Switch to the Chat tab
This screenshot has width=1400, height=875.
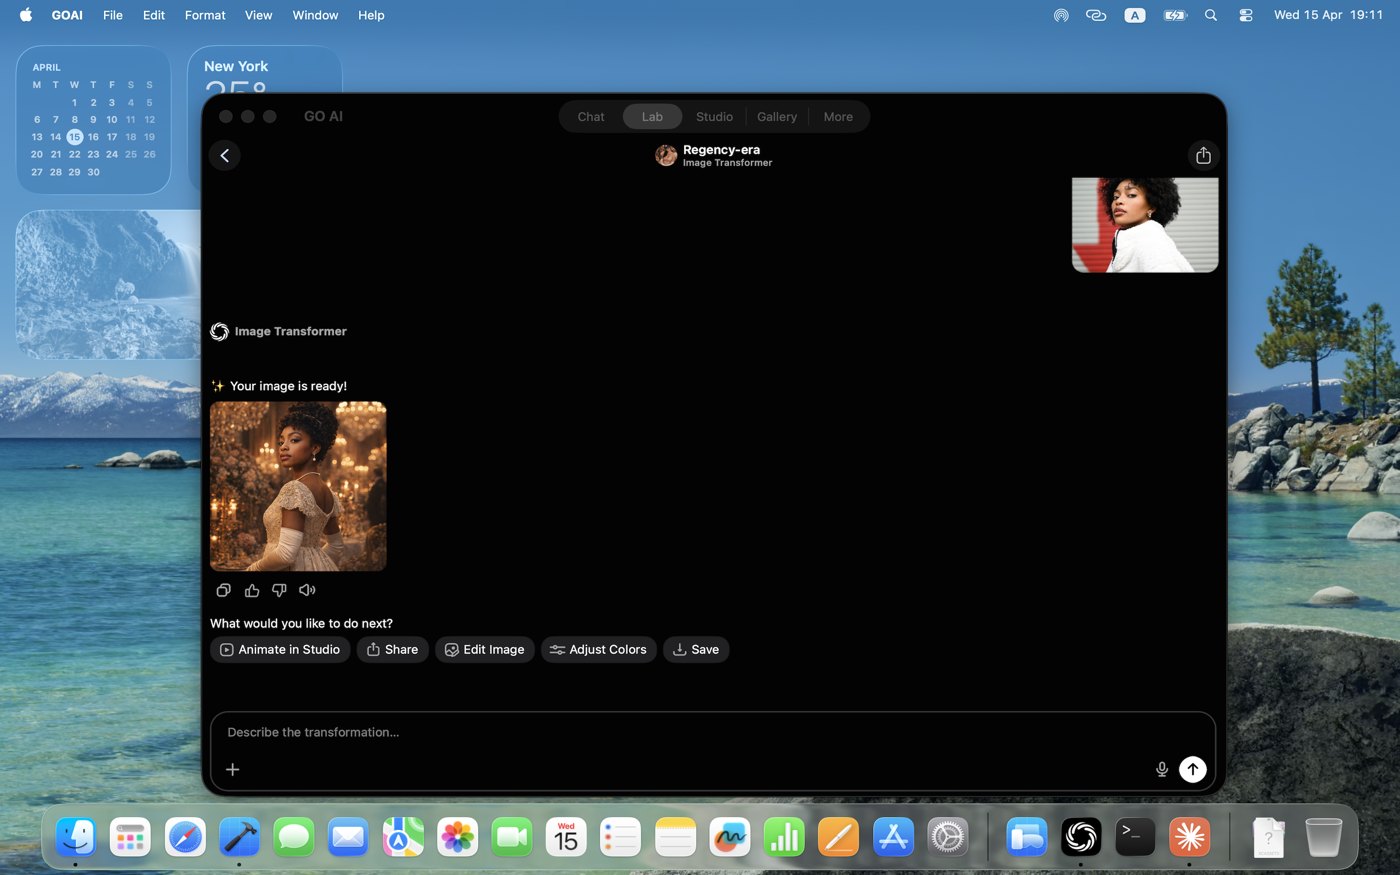click(x=590, y=116)
